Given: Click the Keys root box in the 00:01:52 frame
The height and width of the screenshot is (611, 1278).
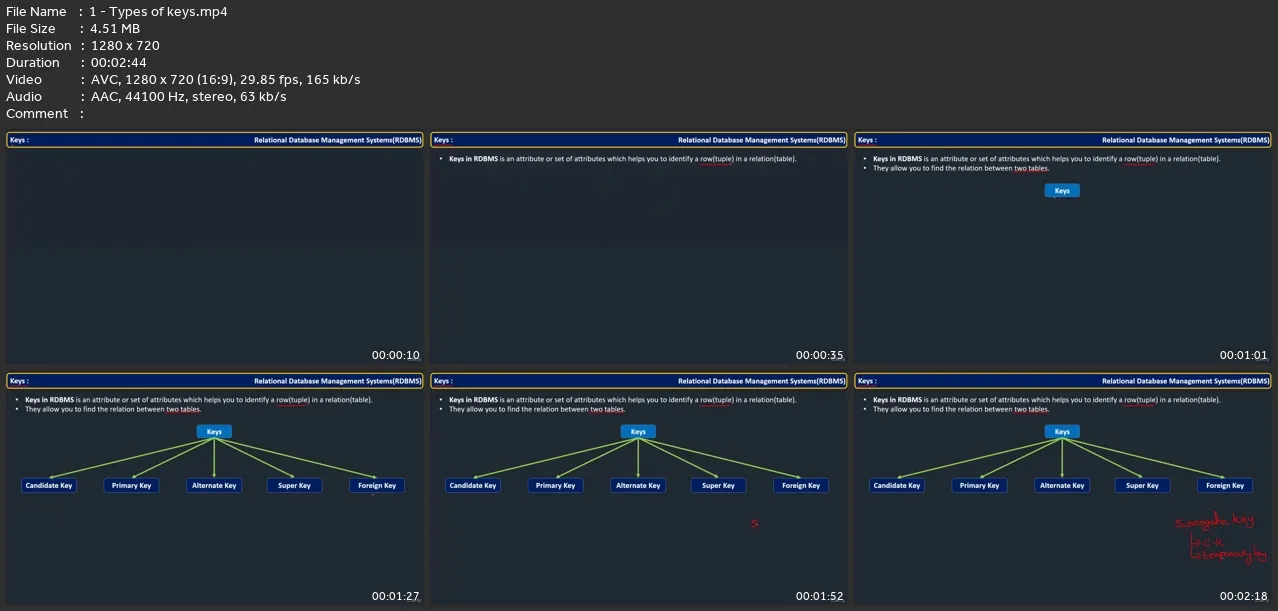Looking at the screenshot, I should [x=638, y=431].
